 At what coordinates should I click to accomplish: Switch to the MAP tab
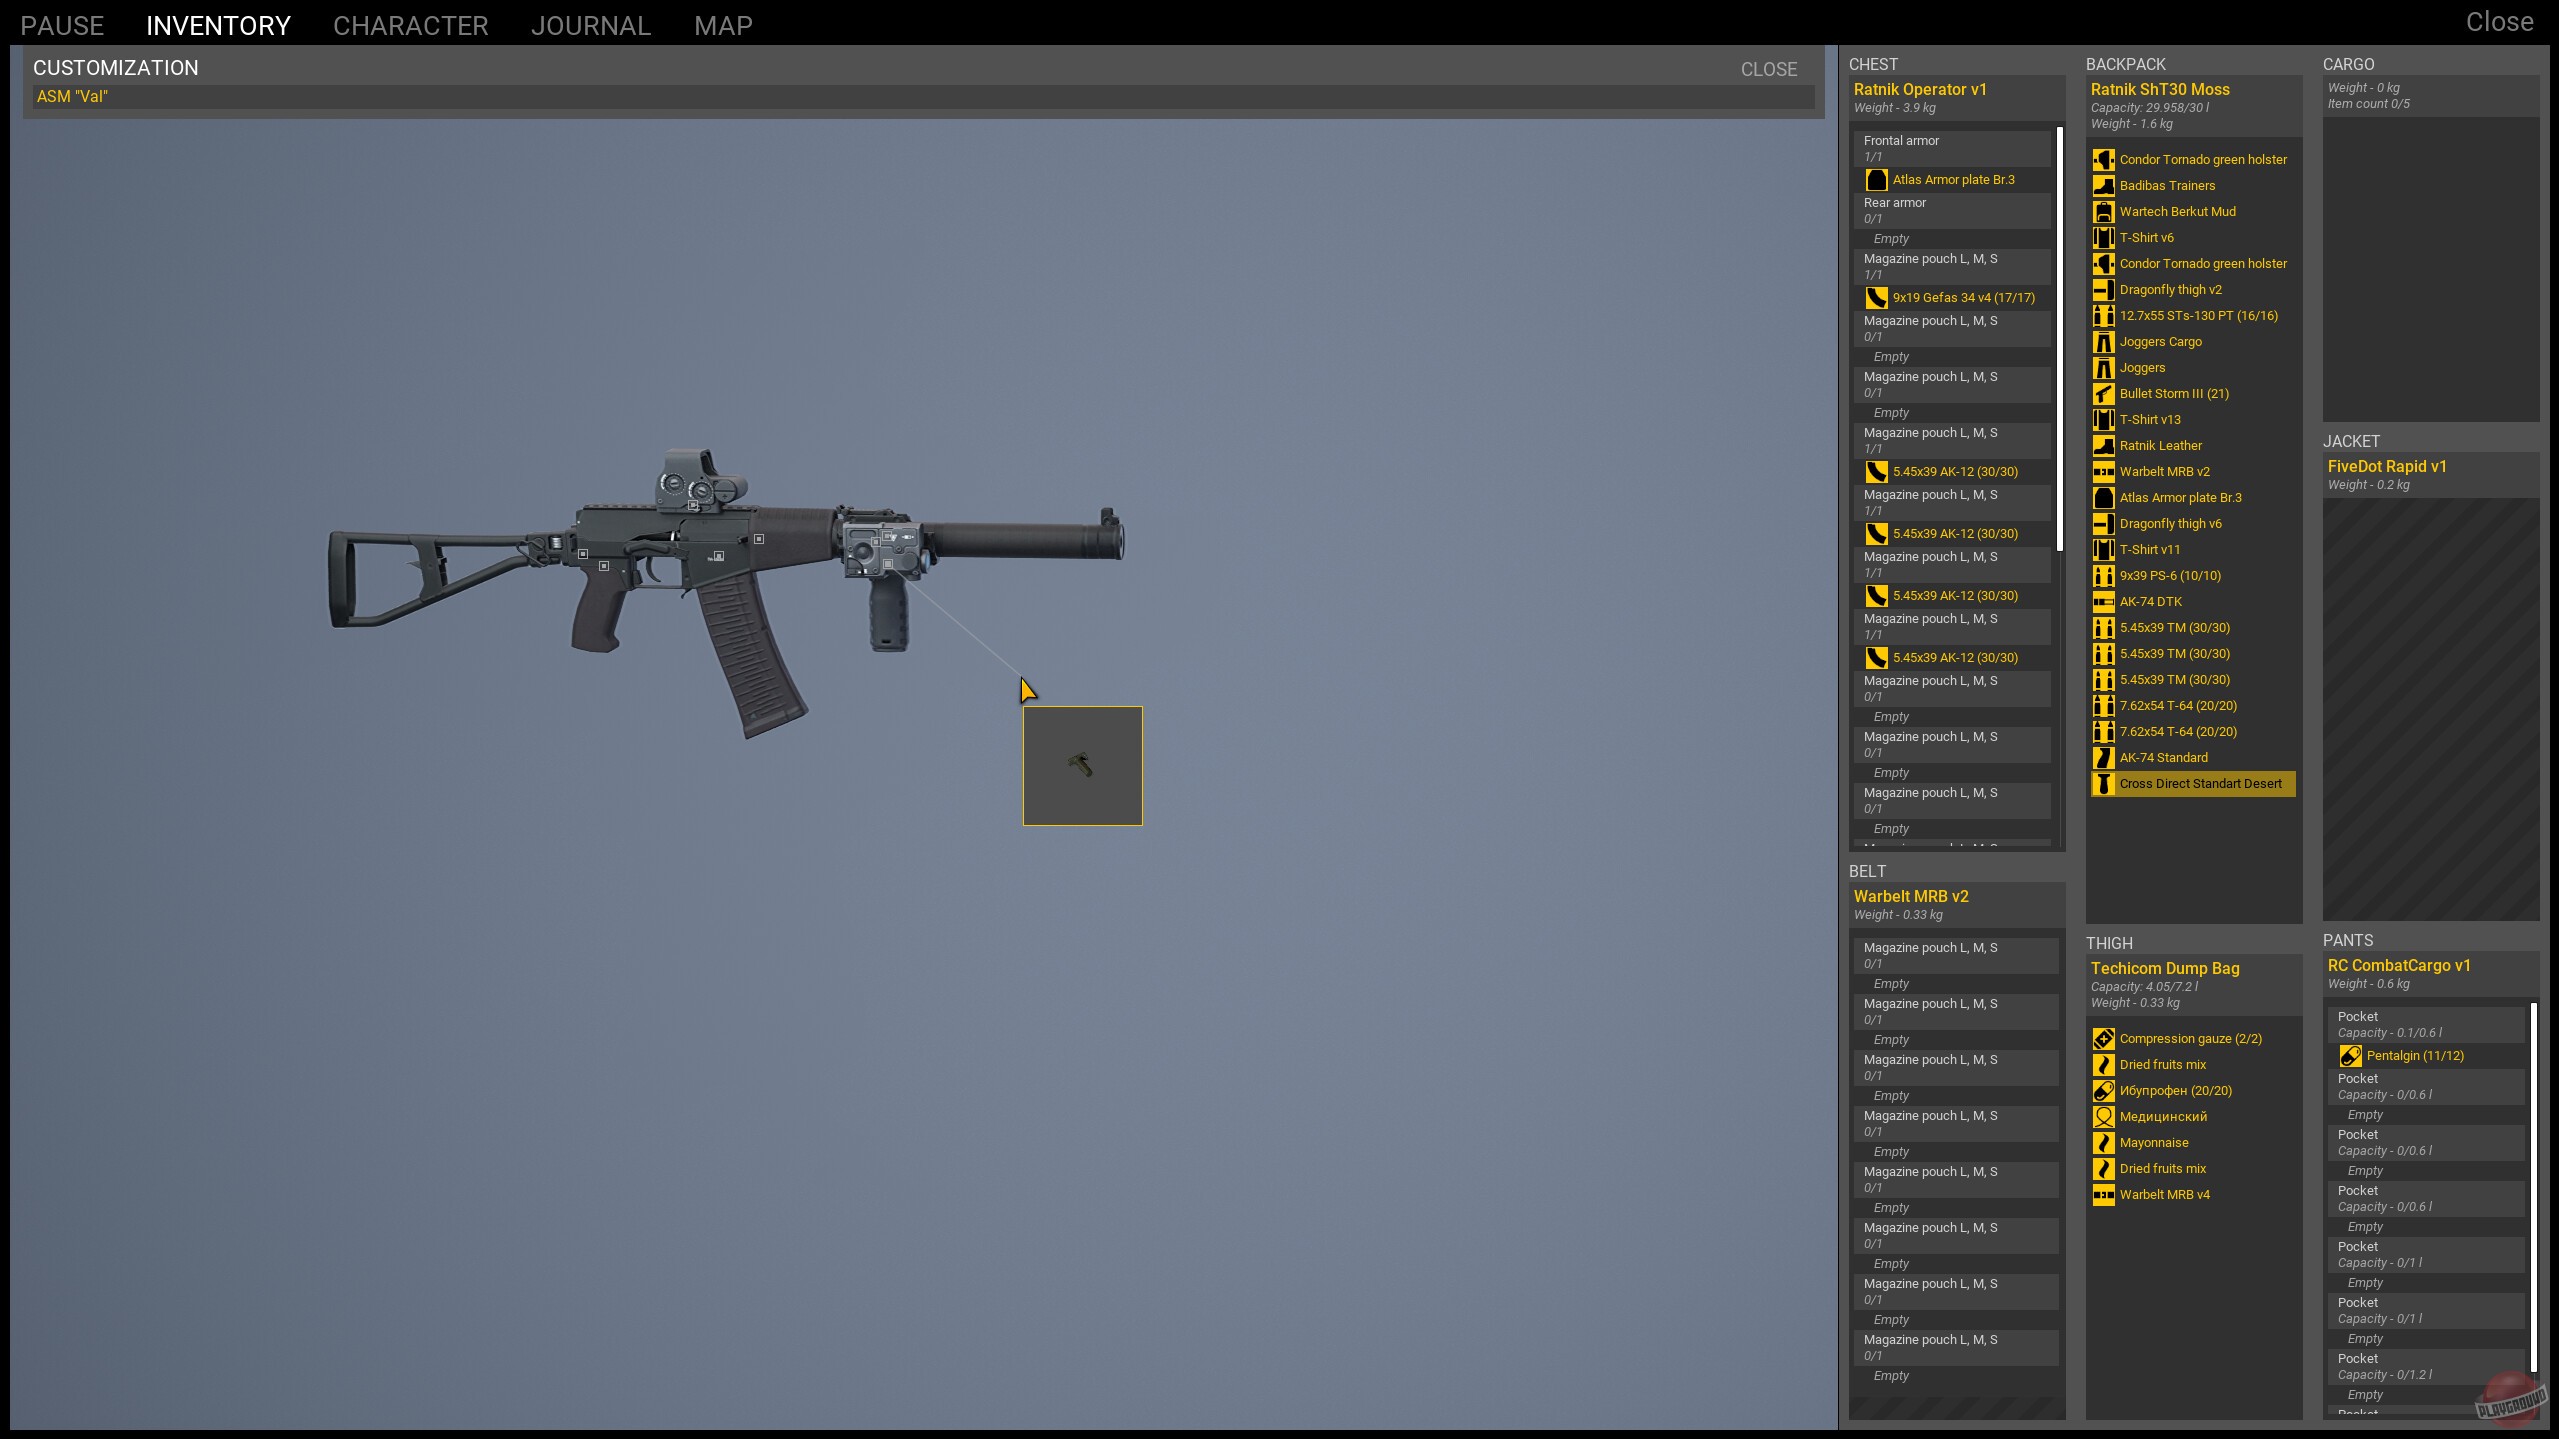(x=723, y=26)
